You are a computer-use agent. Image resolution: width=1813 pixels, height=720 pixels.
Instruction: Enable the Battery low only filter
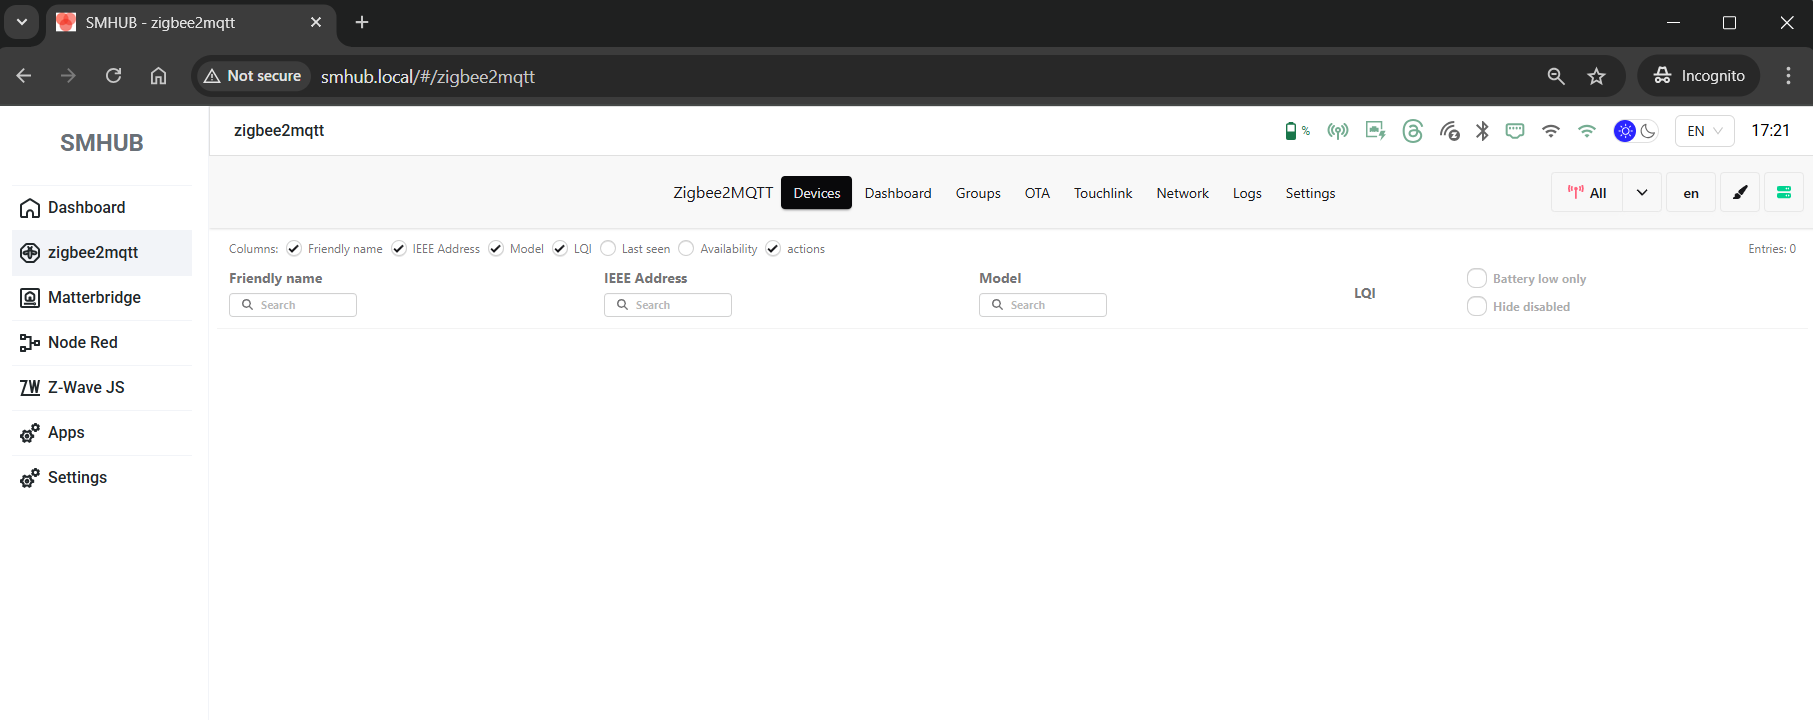pos(1476,278)
